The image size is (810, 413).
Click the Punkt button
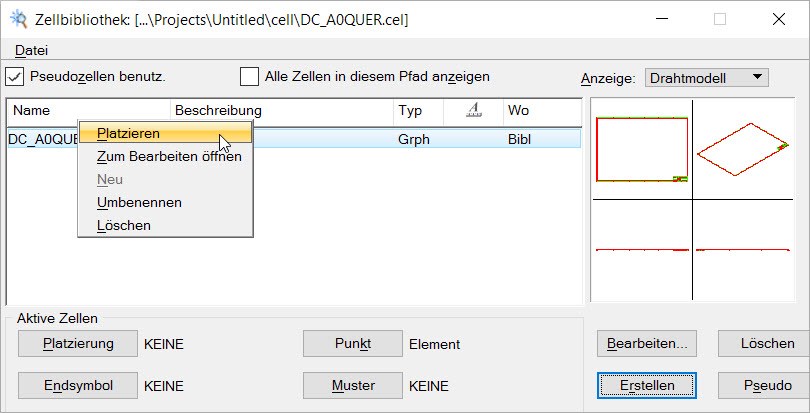(x=353, y=344)
